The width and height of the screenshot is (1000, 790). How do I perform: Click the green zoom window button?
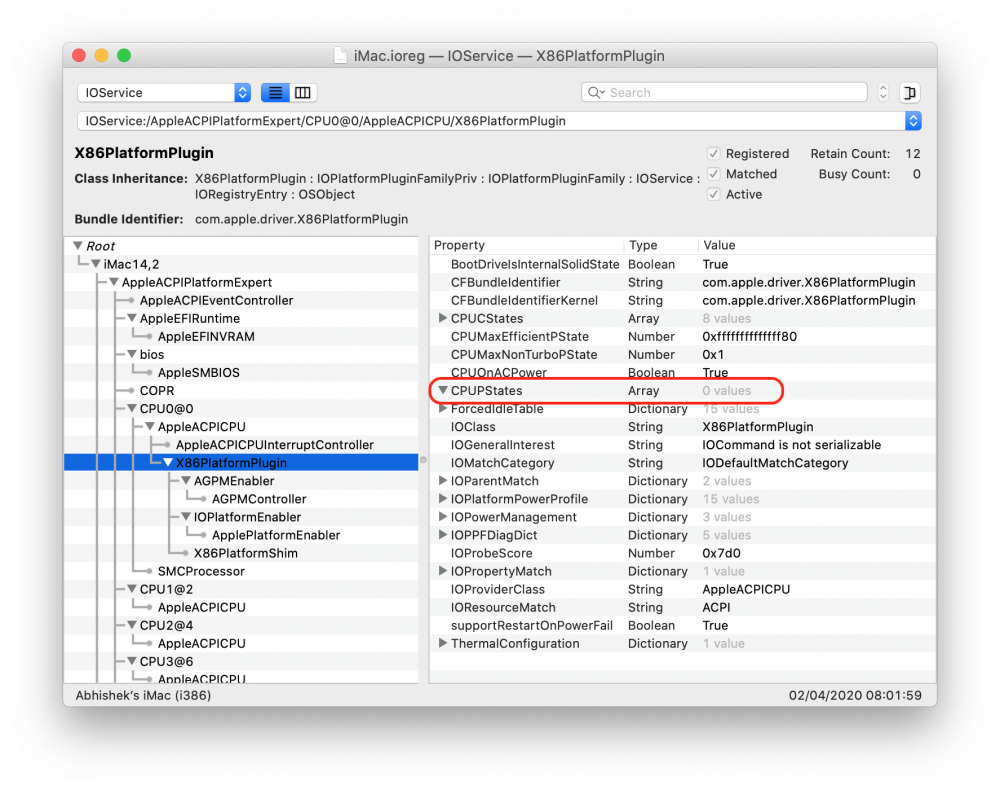(124, 55)
